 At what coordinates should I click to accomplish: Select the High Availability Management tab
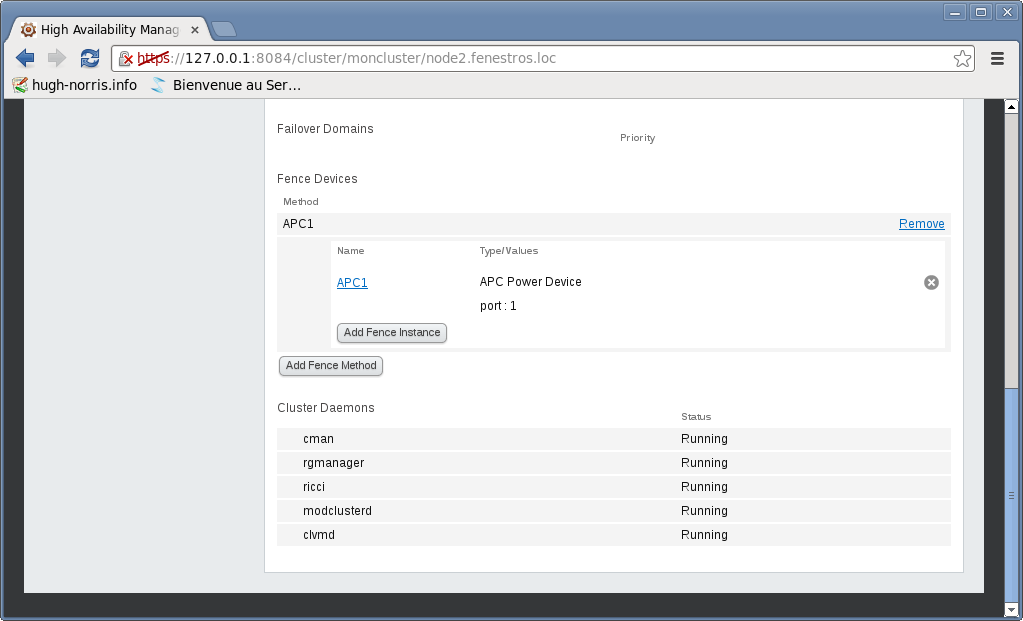click(x=105, y=29)
